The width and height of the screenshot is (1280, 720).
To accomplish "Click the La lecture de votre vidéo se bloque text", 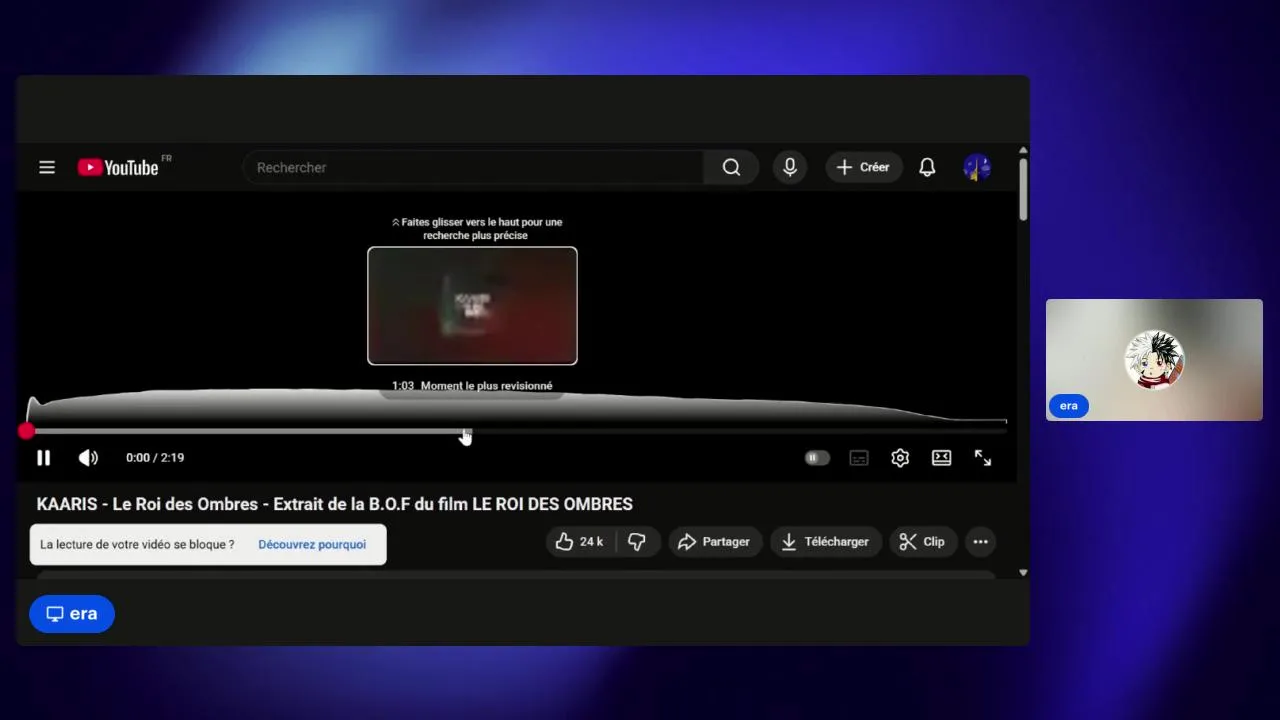I will (x=137, y=545).
